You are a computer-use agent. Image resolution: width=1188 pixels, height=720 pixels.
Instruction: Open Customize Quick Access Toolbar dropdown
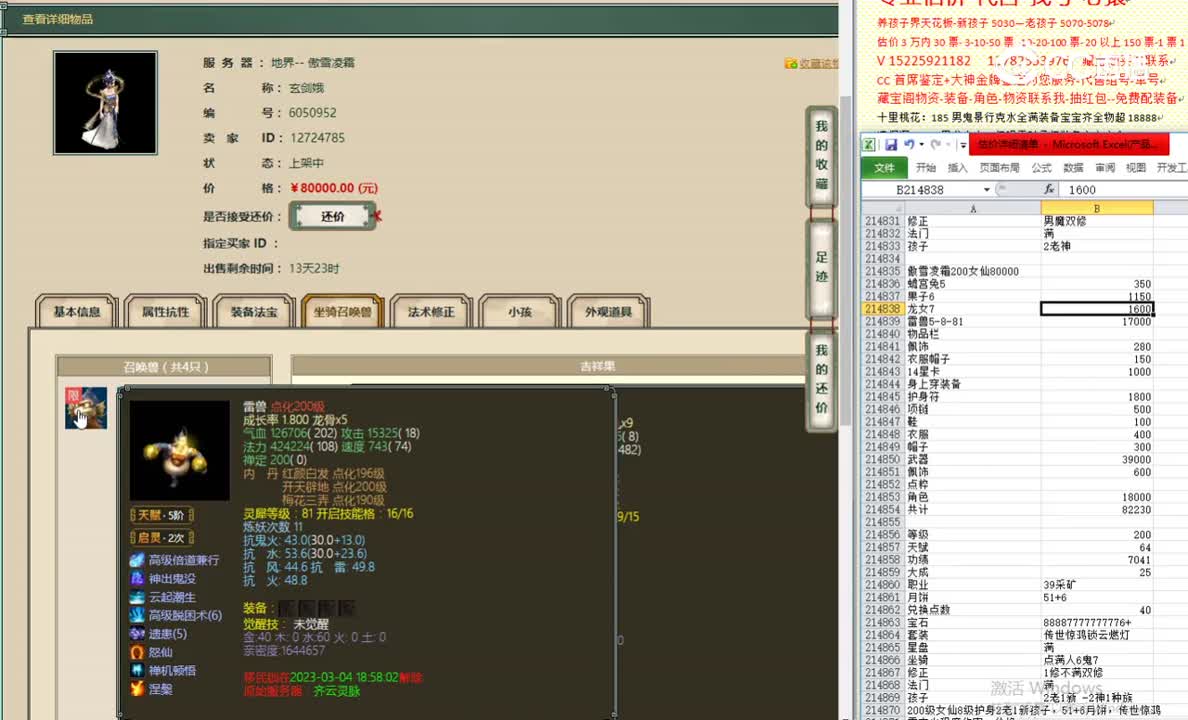coord(963,145)
